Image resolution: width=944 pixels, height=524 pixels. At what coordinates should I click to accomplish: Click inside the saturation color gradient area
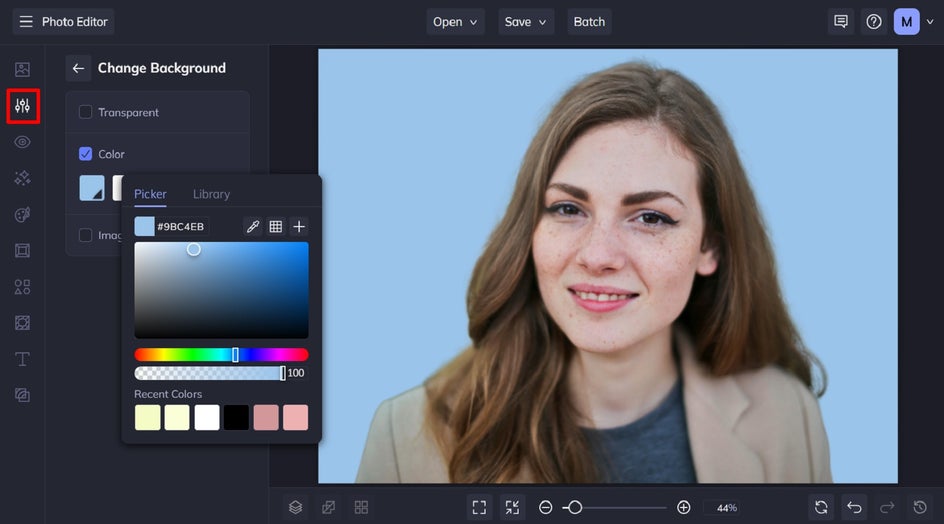click(x=222, y=290)
